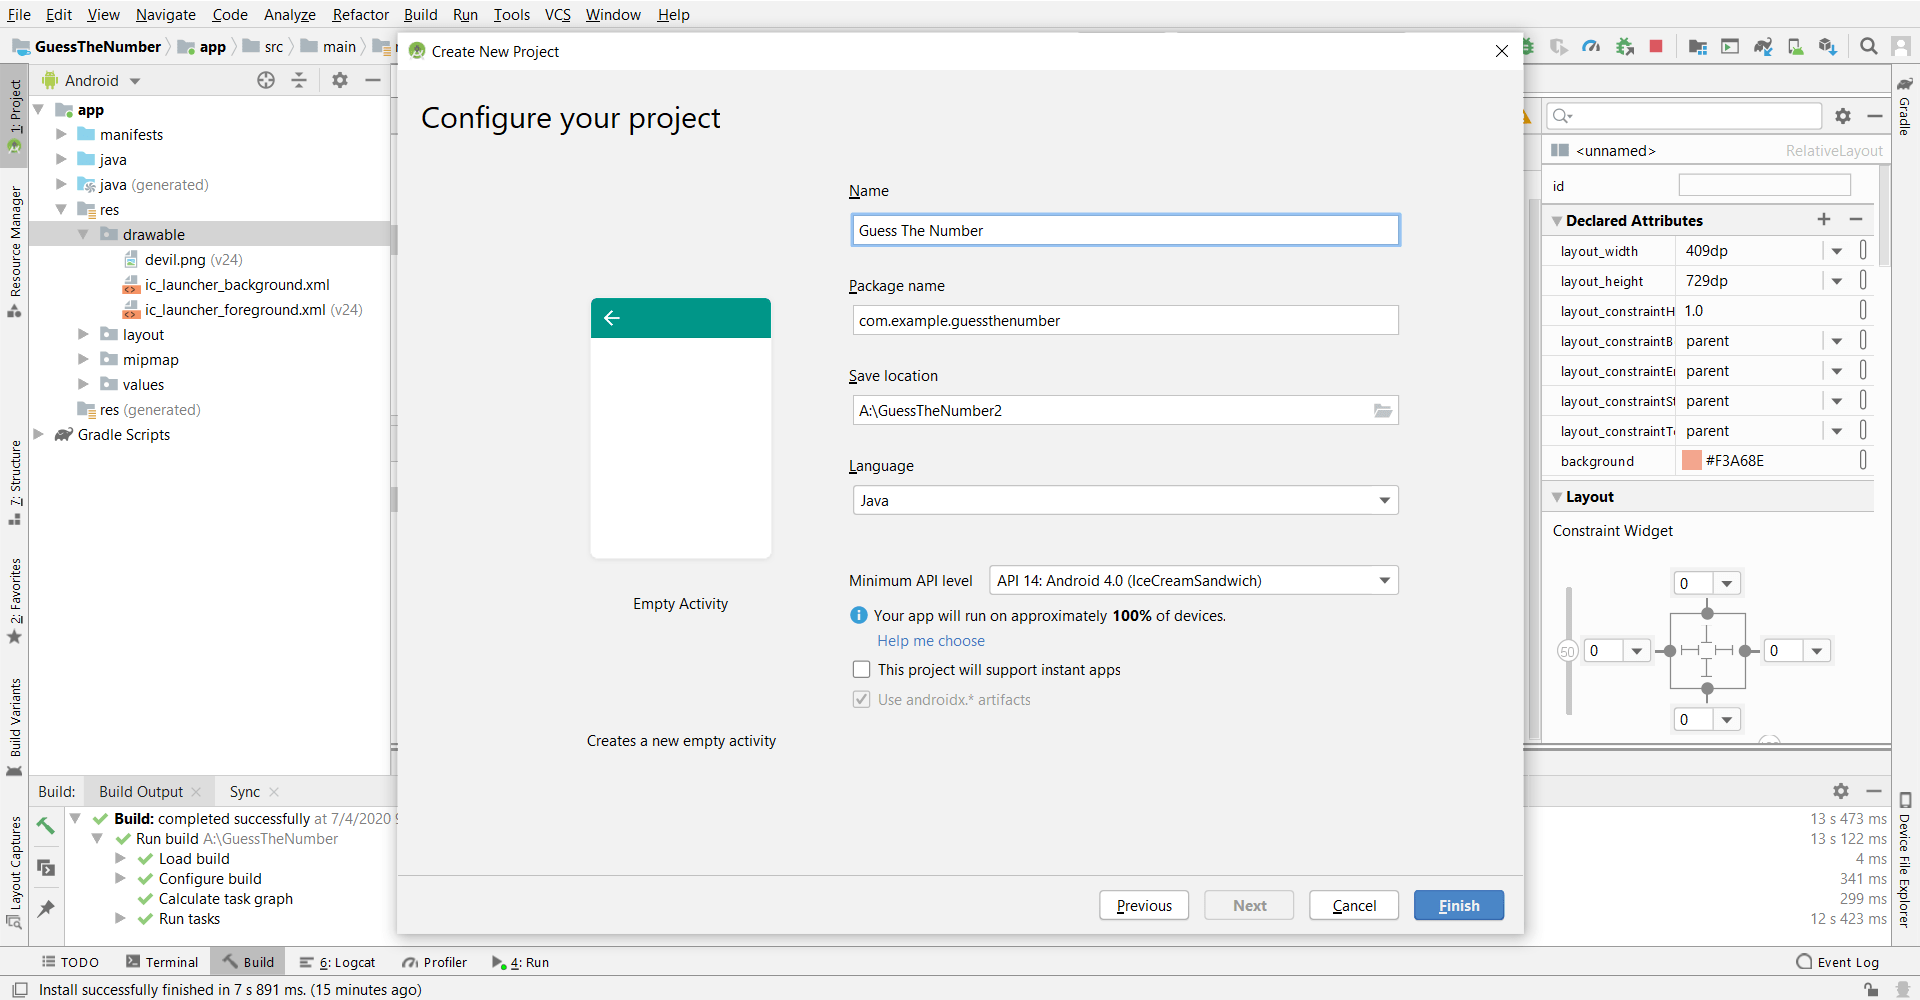The width and height of the screenshot is (1920, 1000).
Task: Open the AVD Manager from toolbar
Action: [x=1795, y=47]
